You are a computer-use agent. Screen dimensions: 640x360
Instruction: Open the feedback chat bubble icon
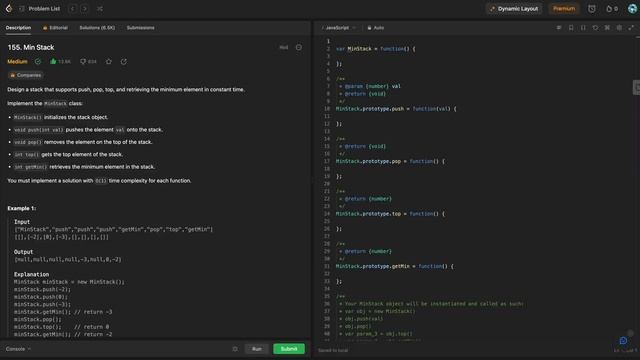point(623,341)
